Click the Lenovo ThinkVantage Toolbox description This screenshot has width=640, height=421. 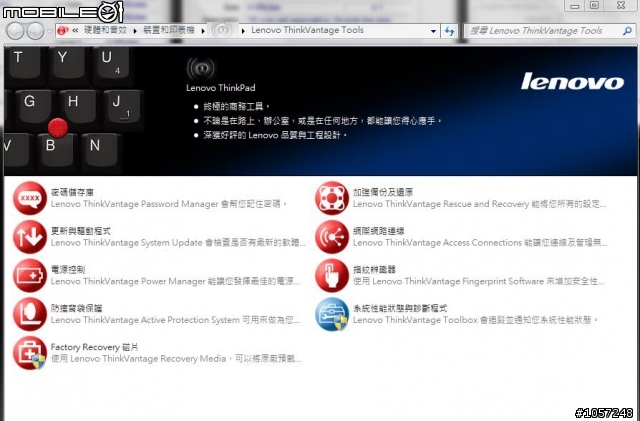476,320
